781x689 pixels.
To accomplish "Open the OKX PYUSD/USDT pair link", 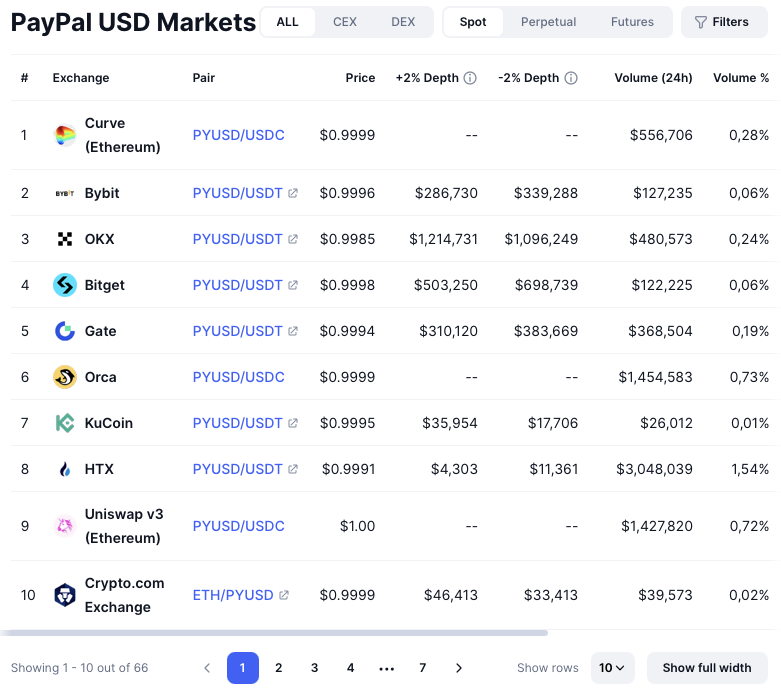I will (238, 239).
